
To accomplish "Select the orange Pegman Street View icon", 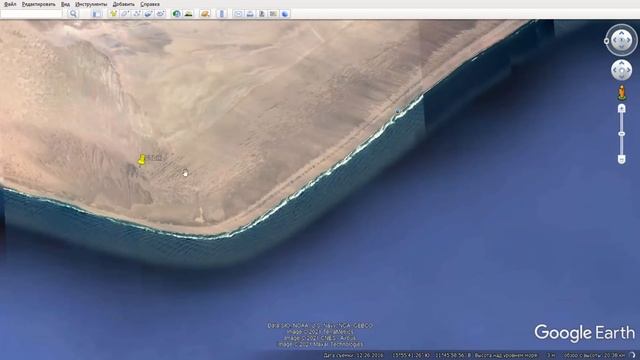I will [x=621, y=93].
